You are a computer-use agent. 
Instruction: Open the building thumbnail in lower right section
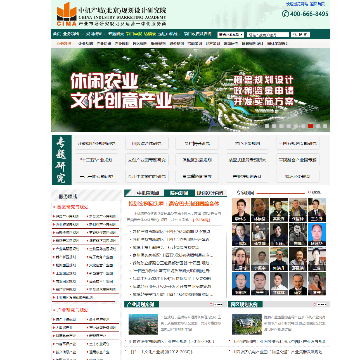coord(247,324)
